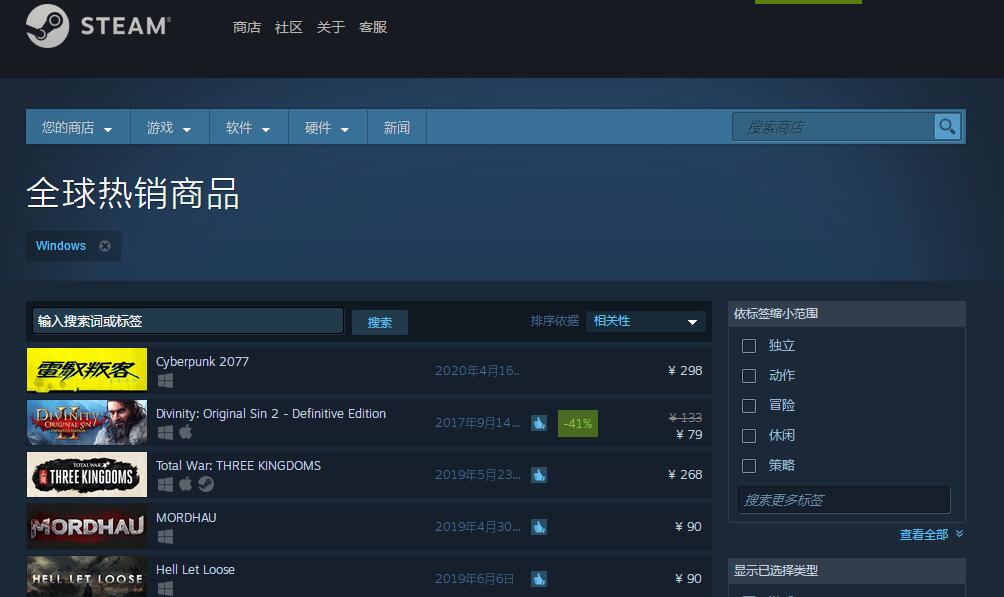Click the ¥ 268 price for Total War
1004x597 pixels.
(684, 474)
